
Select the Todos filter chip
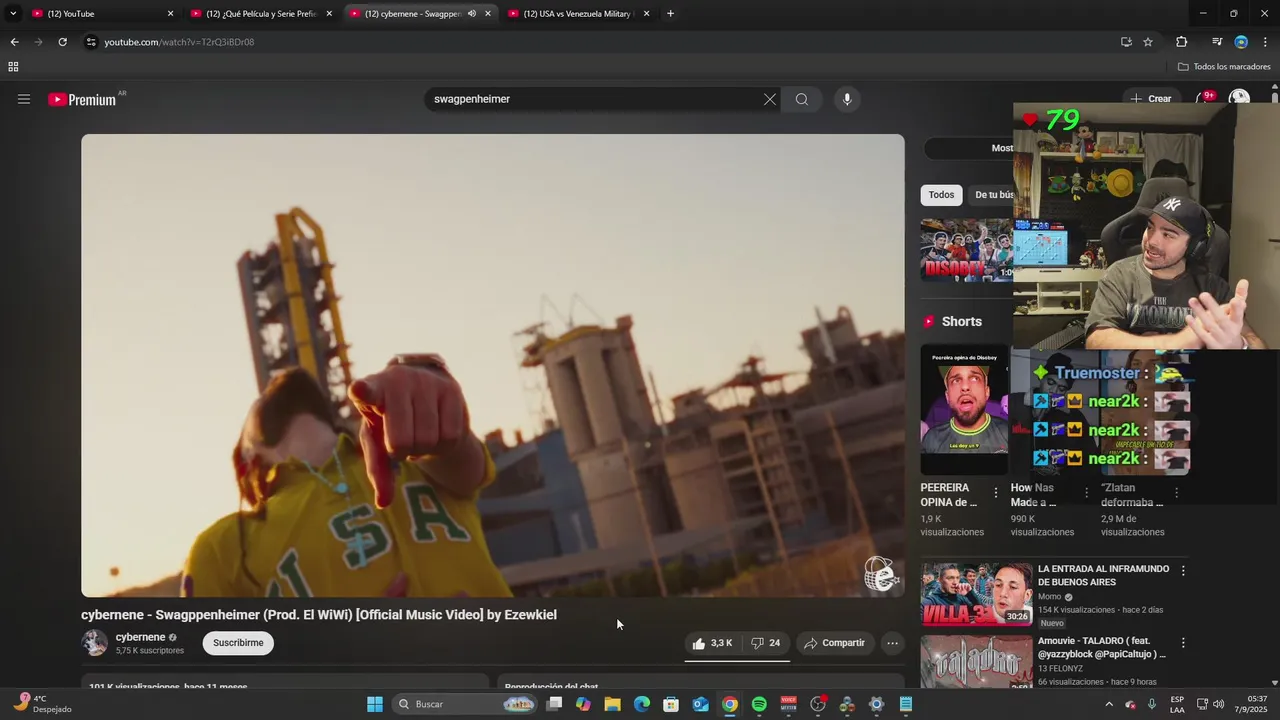point(941,195)
